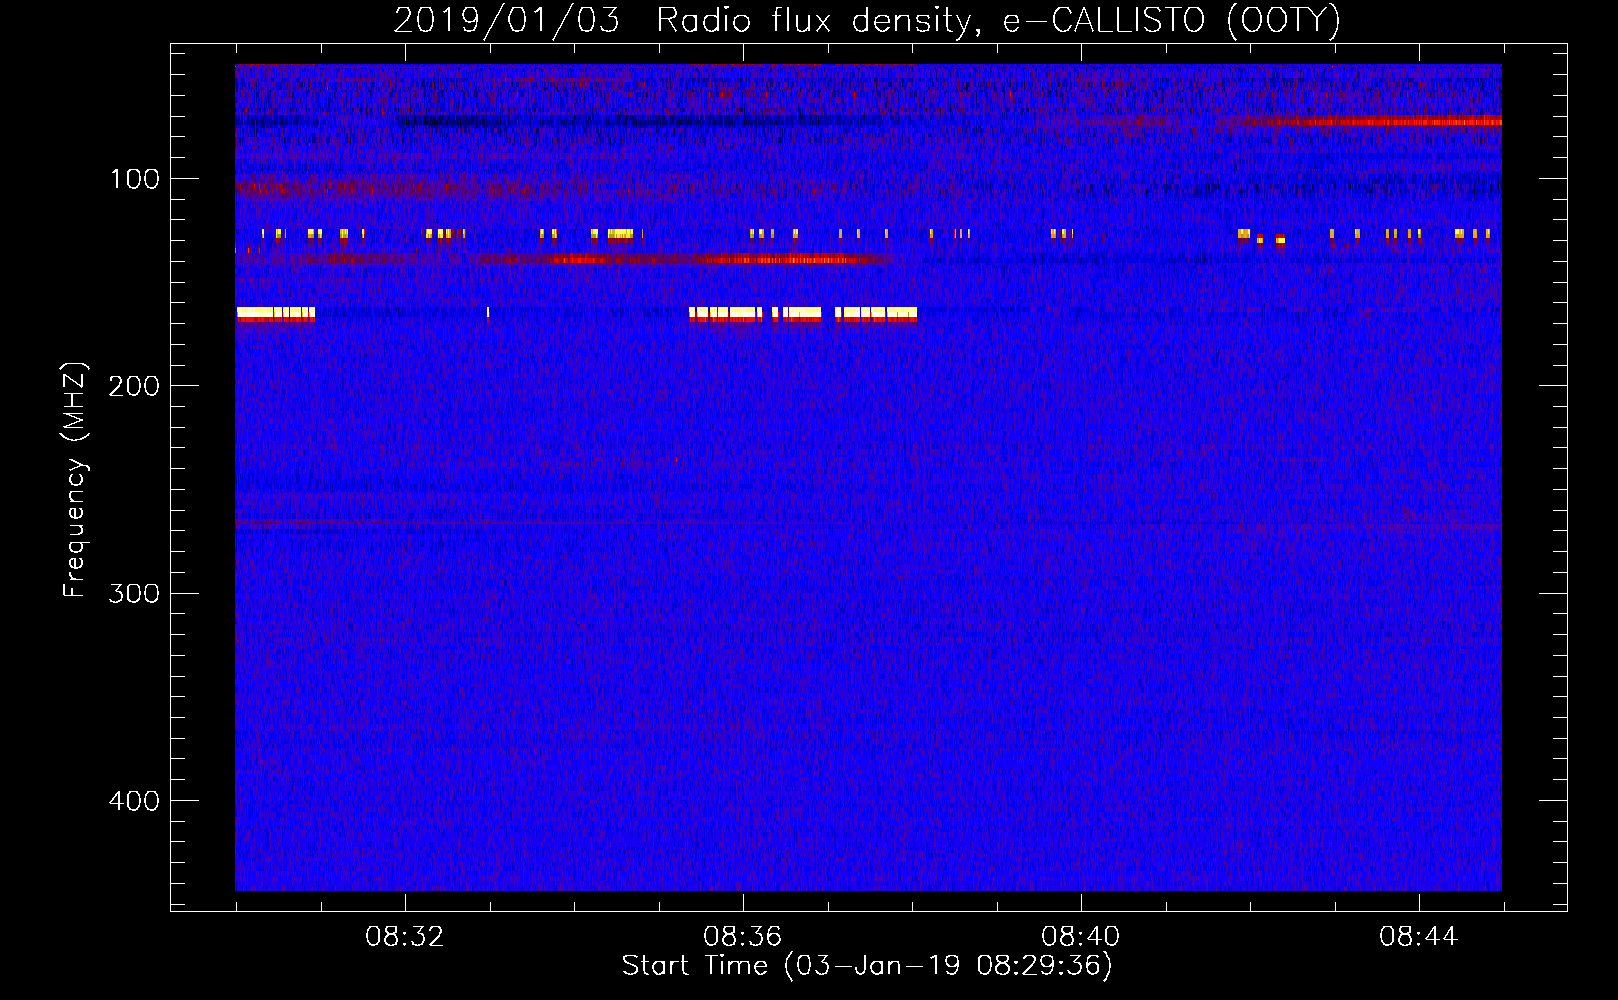1618x1000 pixels.
Task: Click the "100" frequency tick label
Action: click(x=135, y=179)
